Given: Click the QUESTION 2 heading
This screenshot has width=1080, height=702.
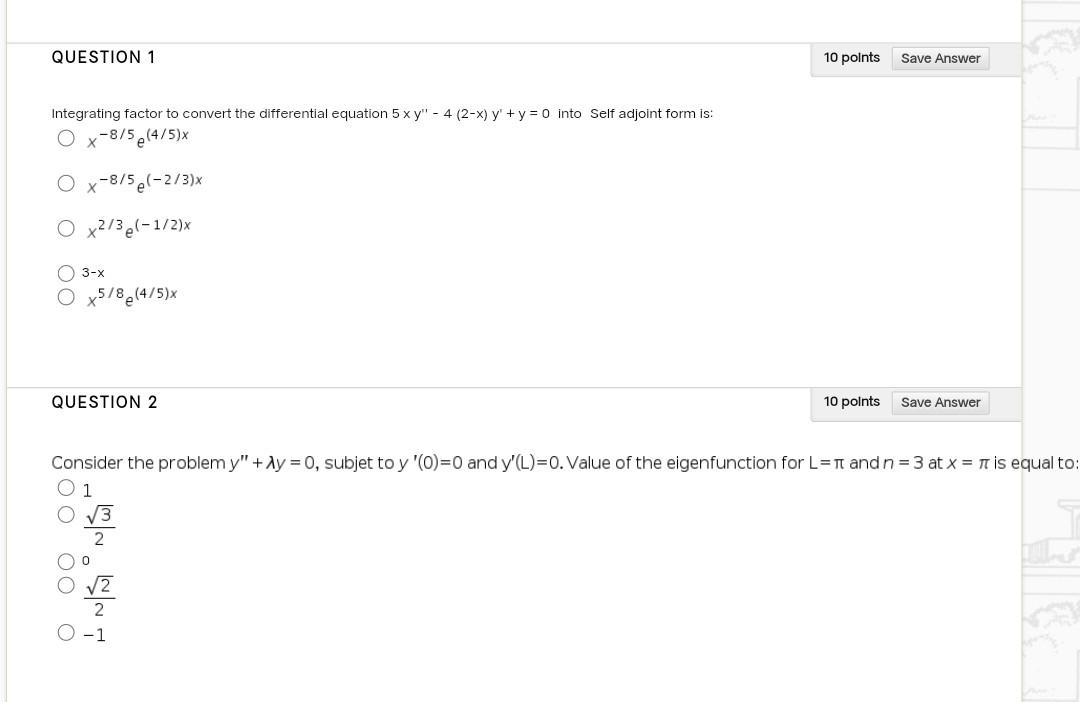Looking at the screenshot, I should pyautogui.click(x=105, y=402).
